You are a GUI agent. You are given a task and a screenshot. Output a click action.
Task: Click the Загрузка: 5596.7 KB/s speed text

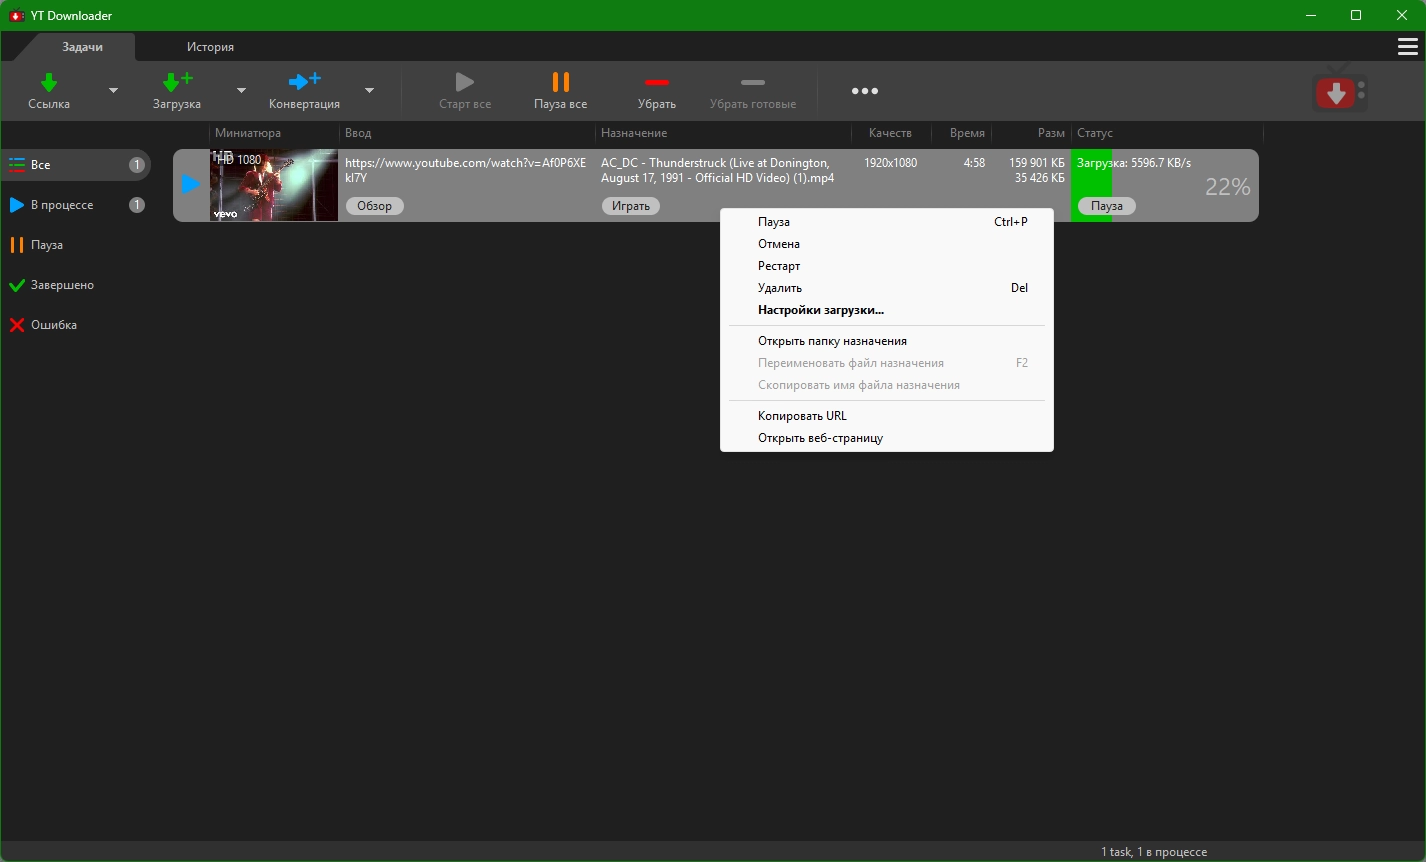[1134, 163]
